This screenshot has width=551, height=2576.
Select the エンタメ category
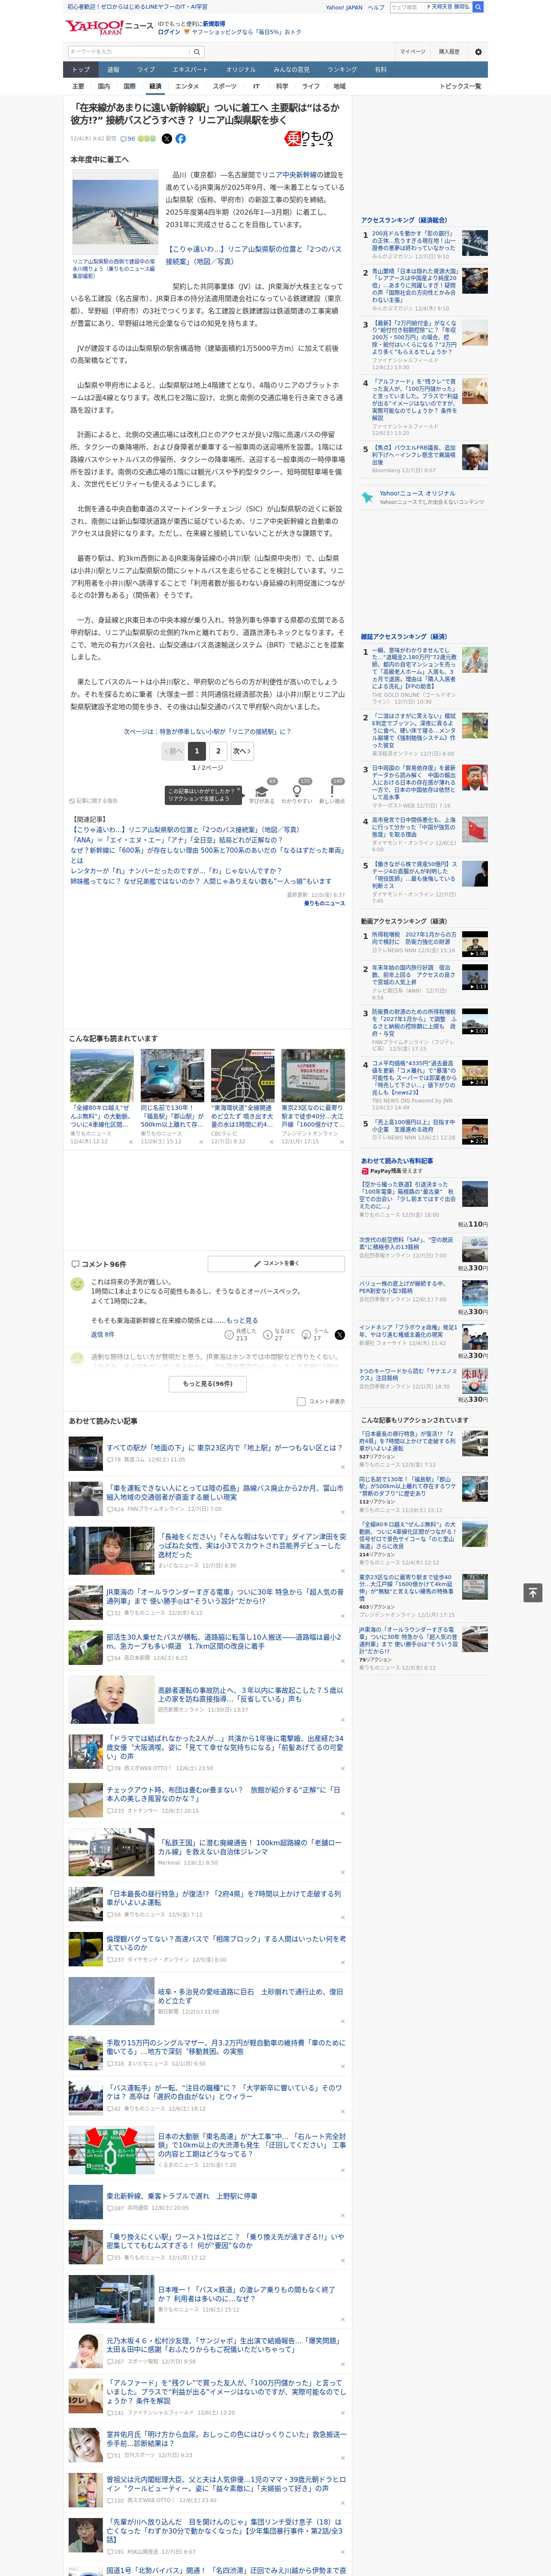pos(187,86)
